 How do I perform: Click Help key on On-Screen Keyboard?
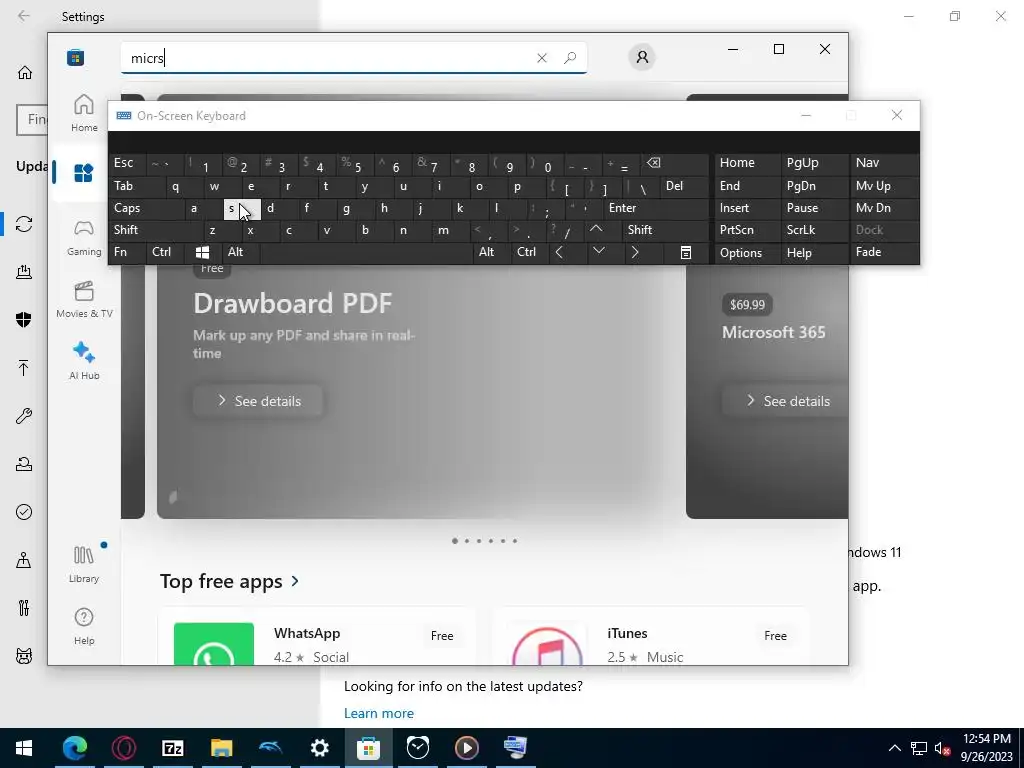coord(814,252)
